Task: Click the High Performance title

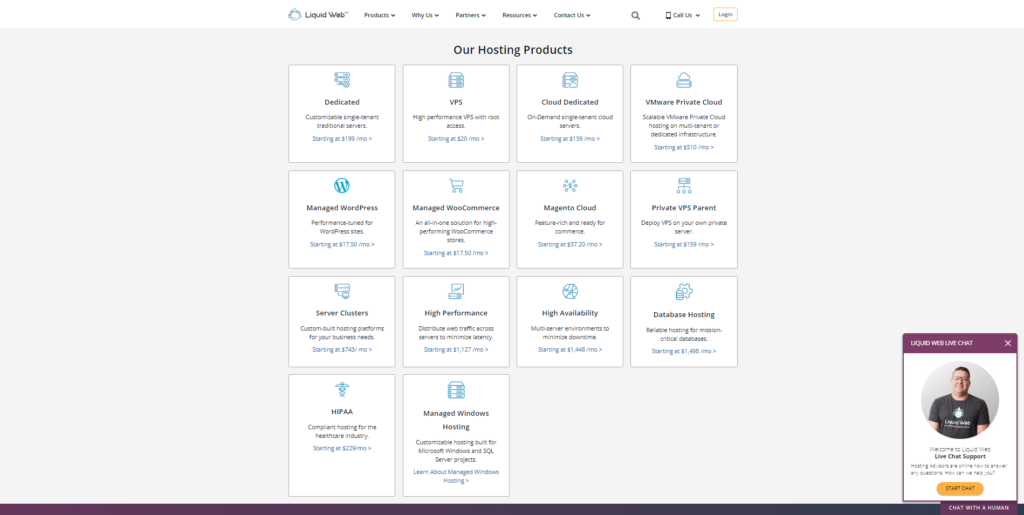Action: pos(456,313)
